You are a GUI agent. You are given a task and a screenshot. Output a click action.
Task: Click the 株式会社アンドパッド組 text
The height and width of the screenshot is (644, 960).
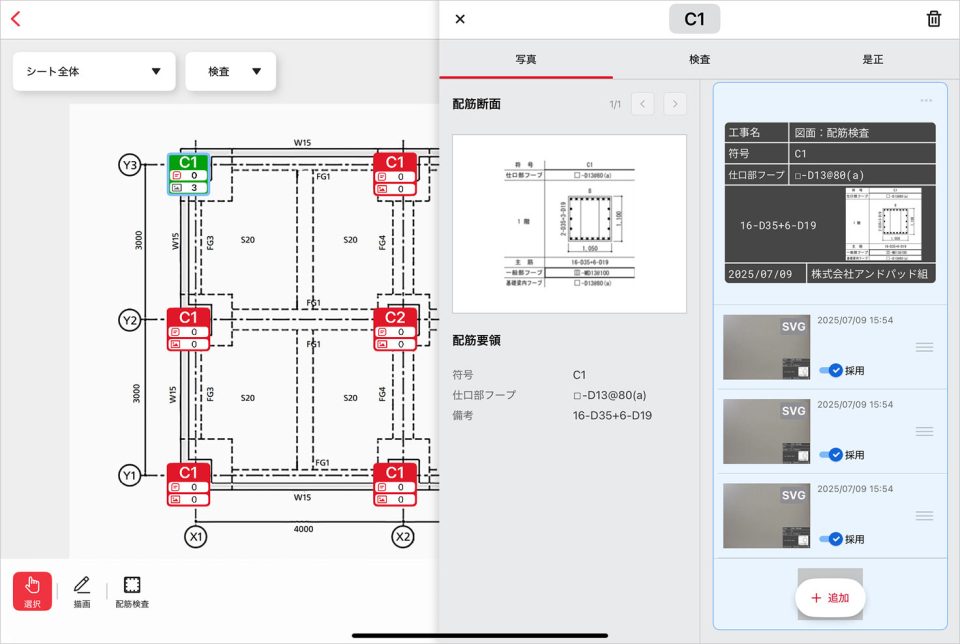point(869,274)
